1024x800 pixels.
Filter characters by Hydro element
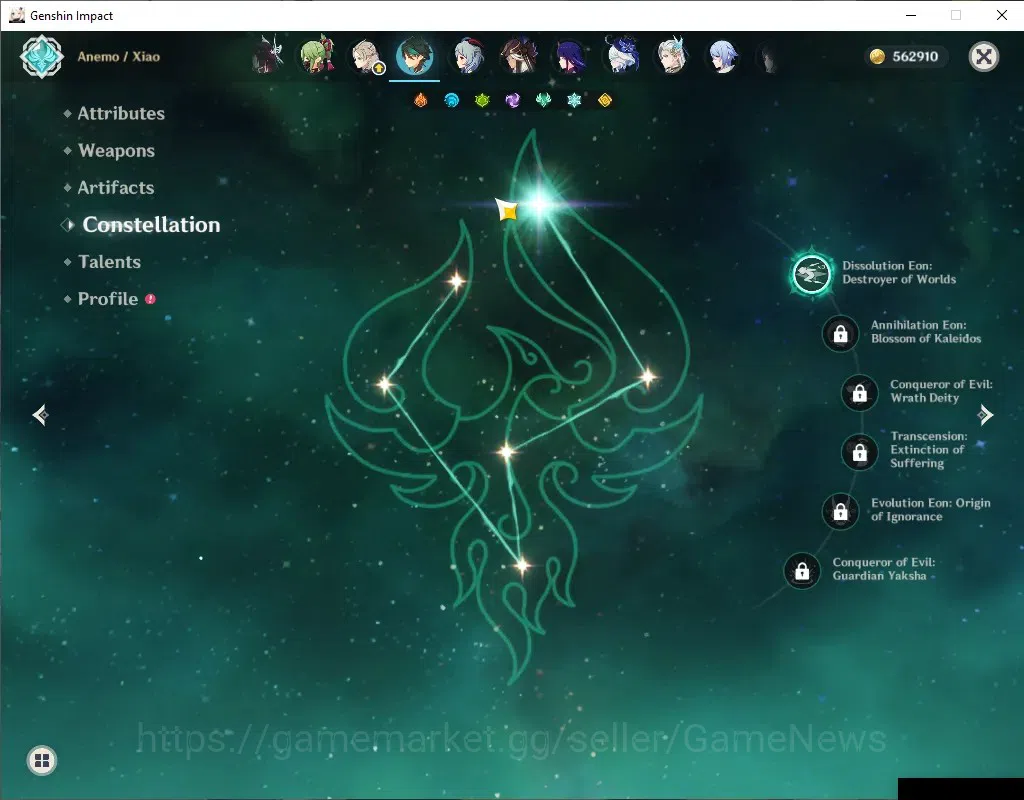pos(451,100)
